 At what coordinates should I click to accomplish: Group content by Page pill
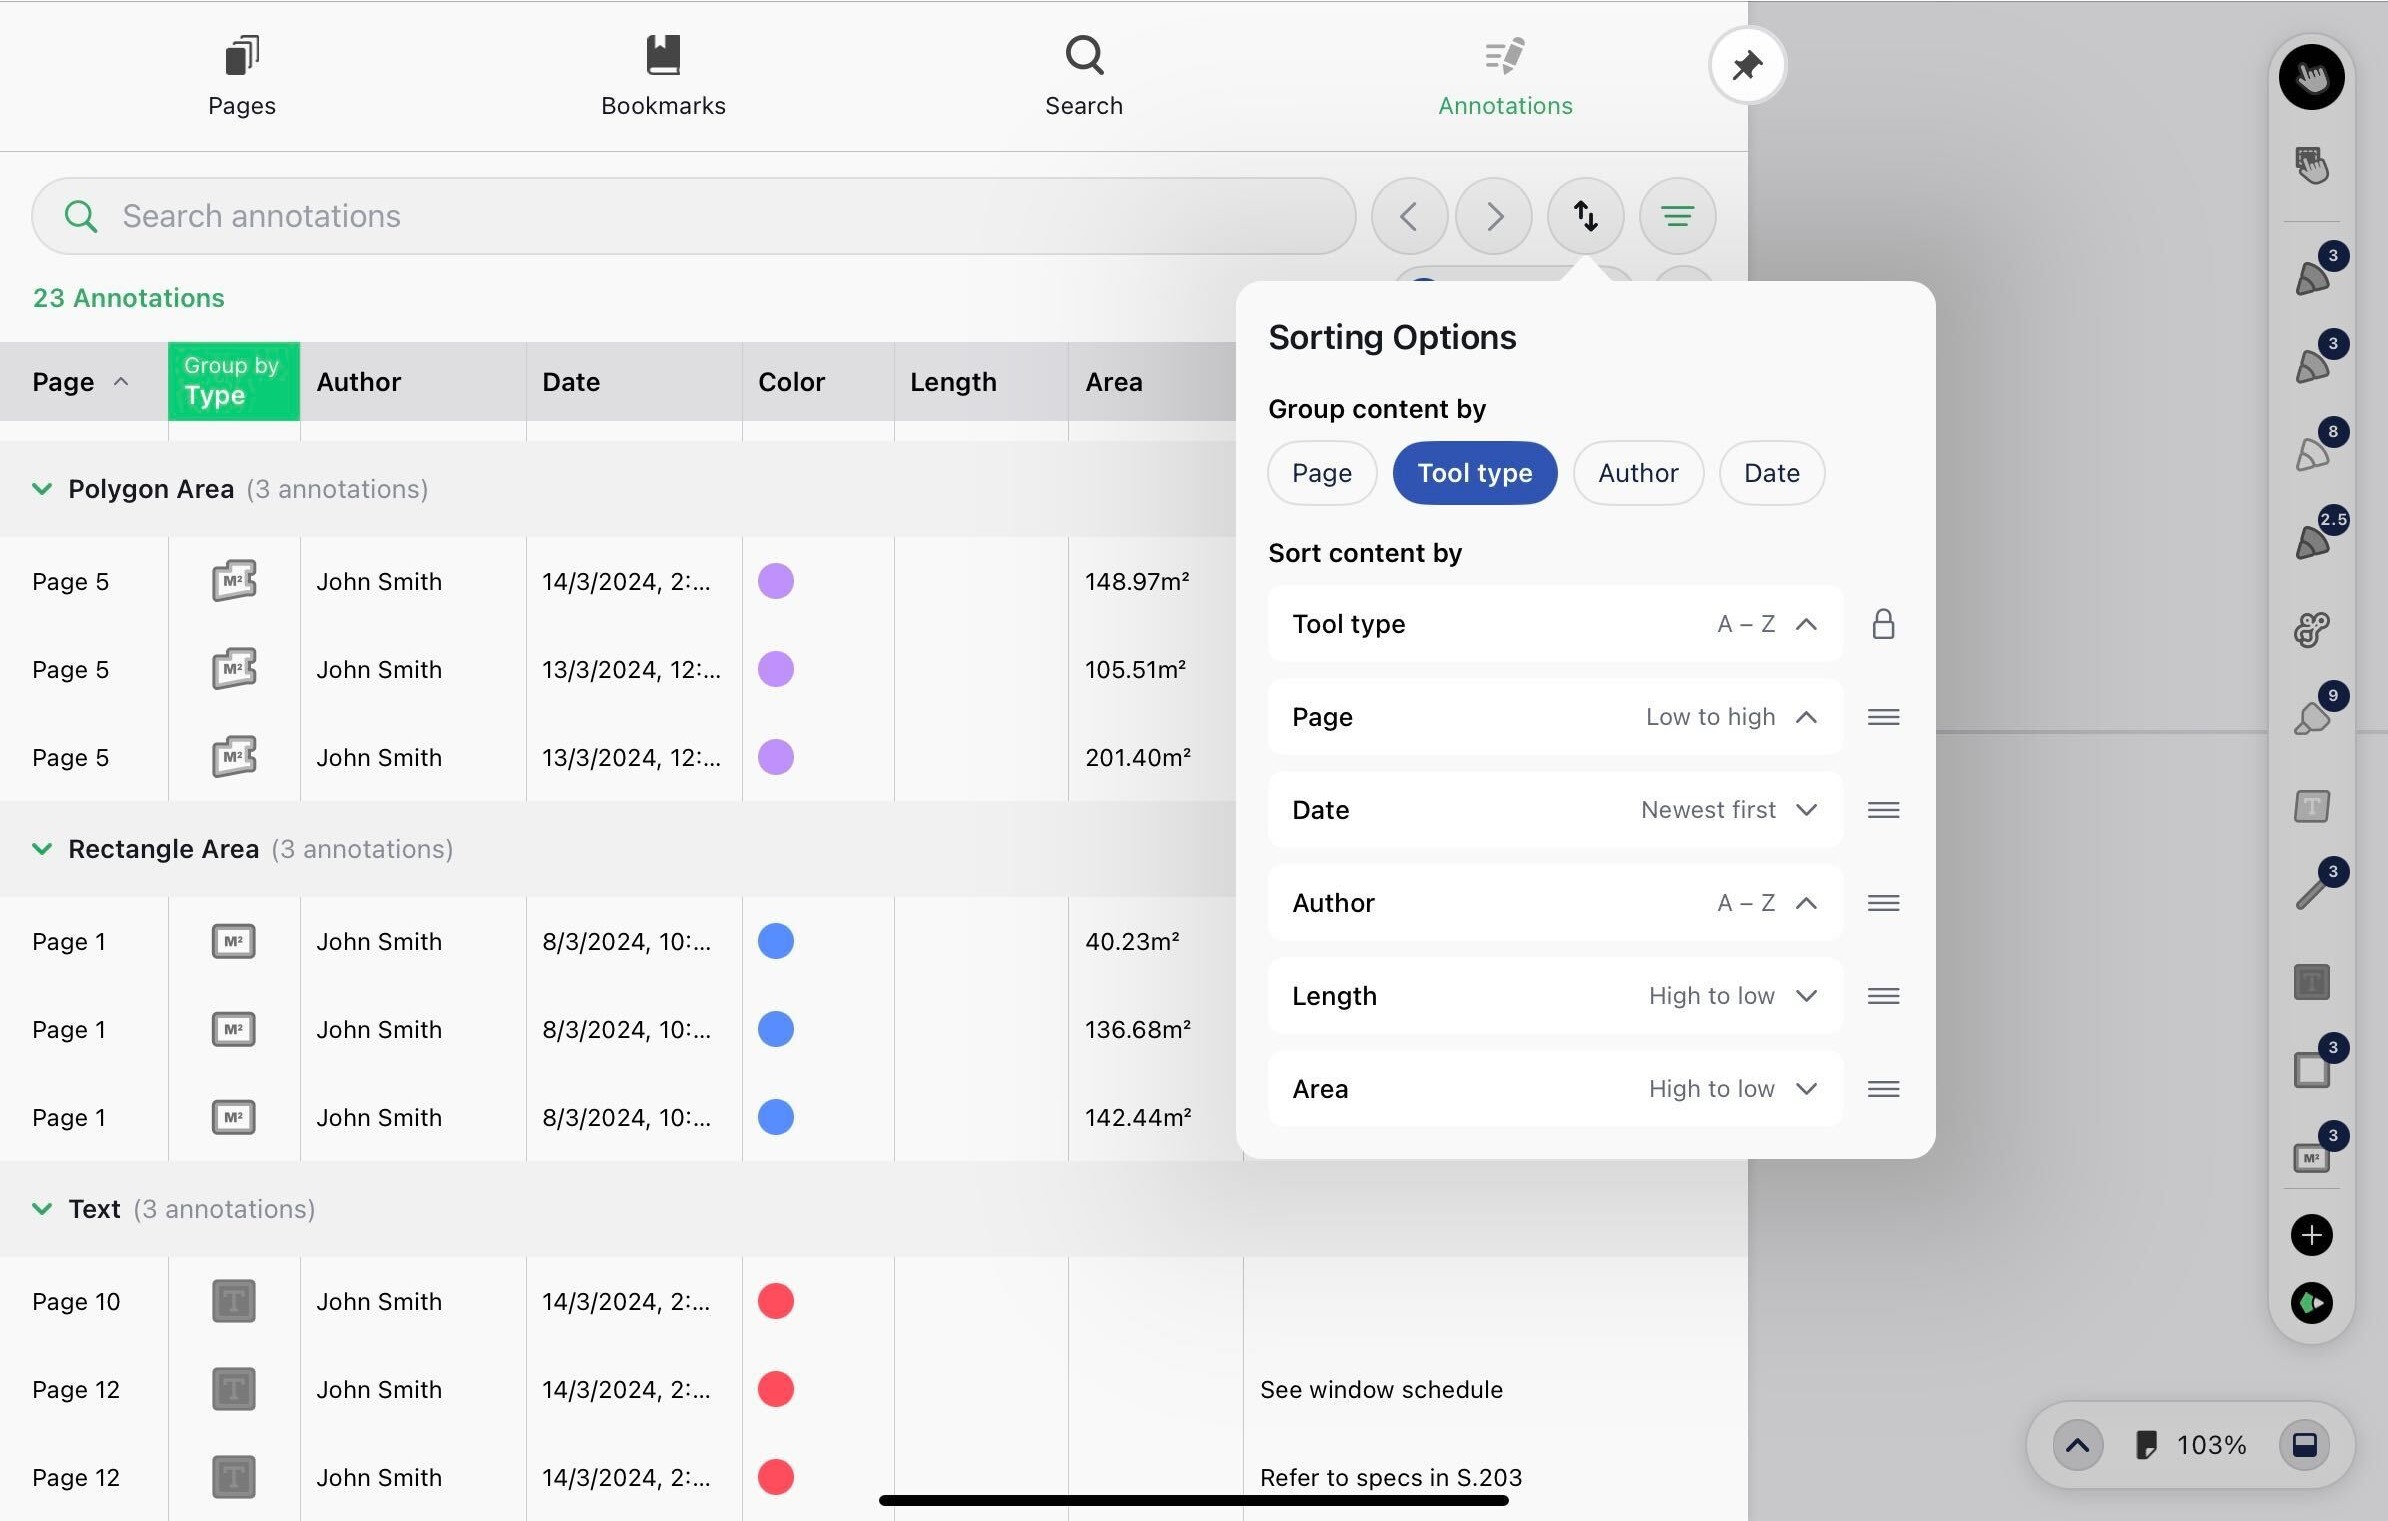[x=1321, y=473]
